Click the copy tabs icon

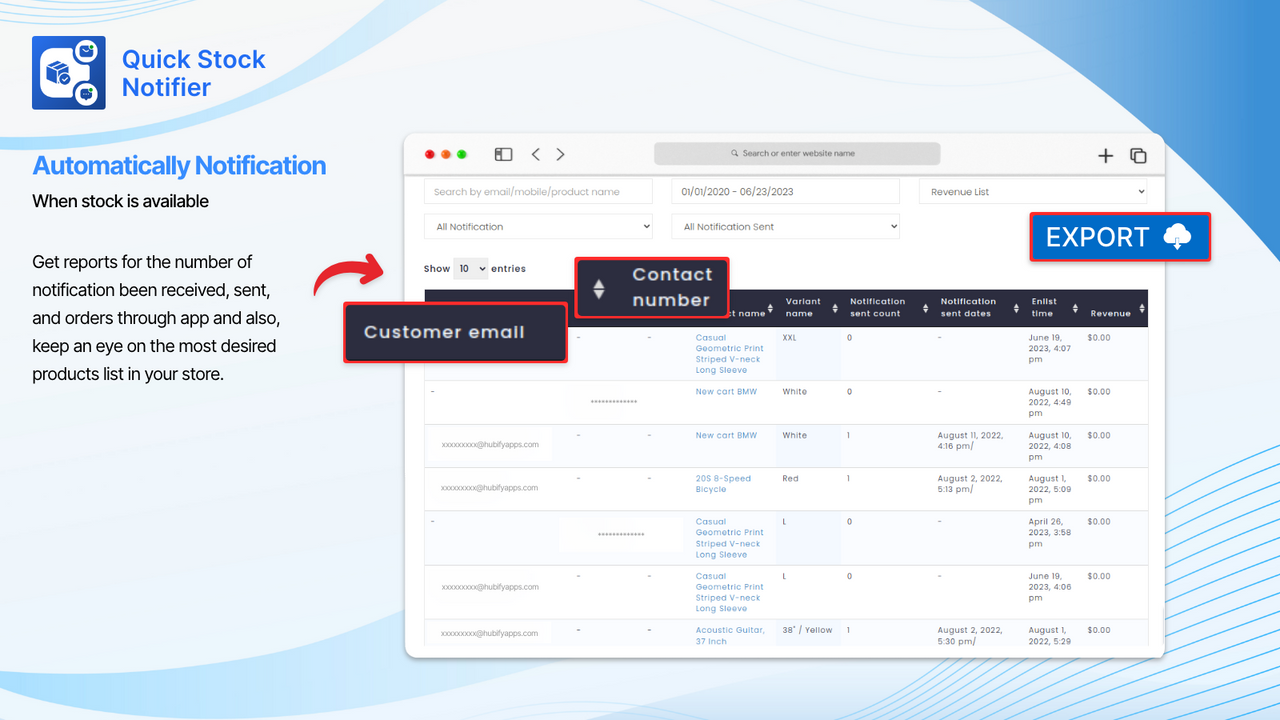(1137, 155)
